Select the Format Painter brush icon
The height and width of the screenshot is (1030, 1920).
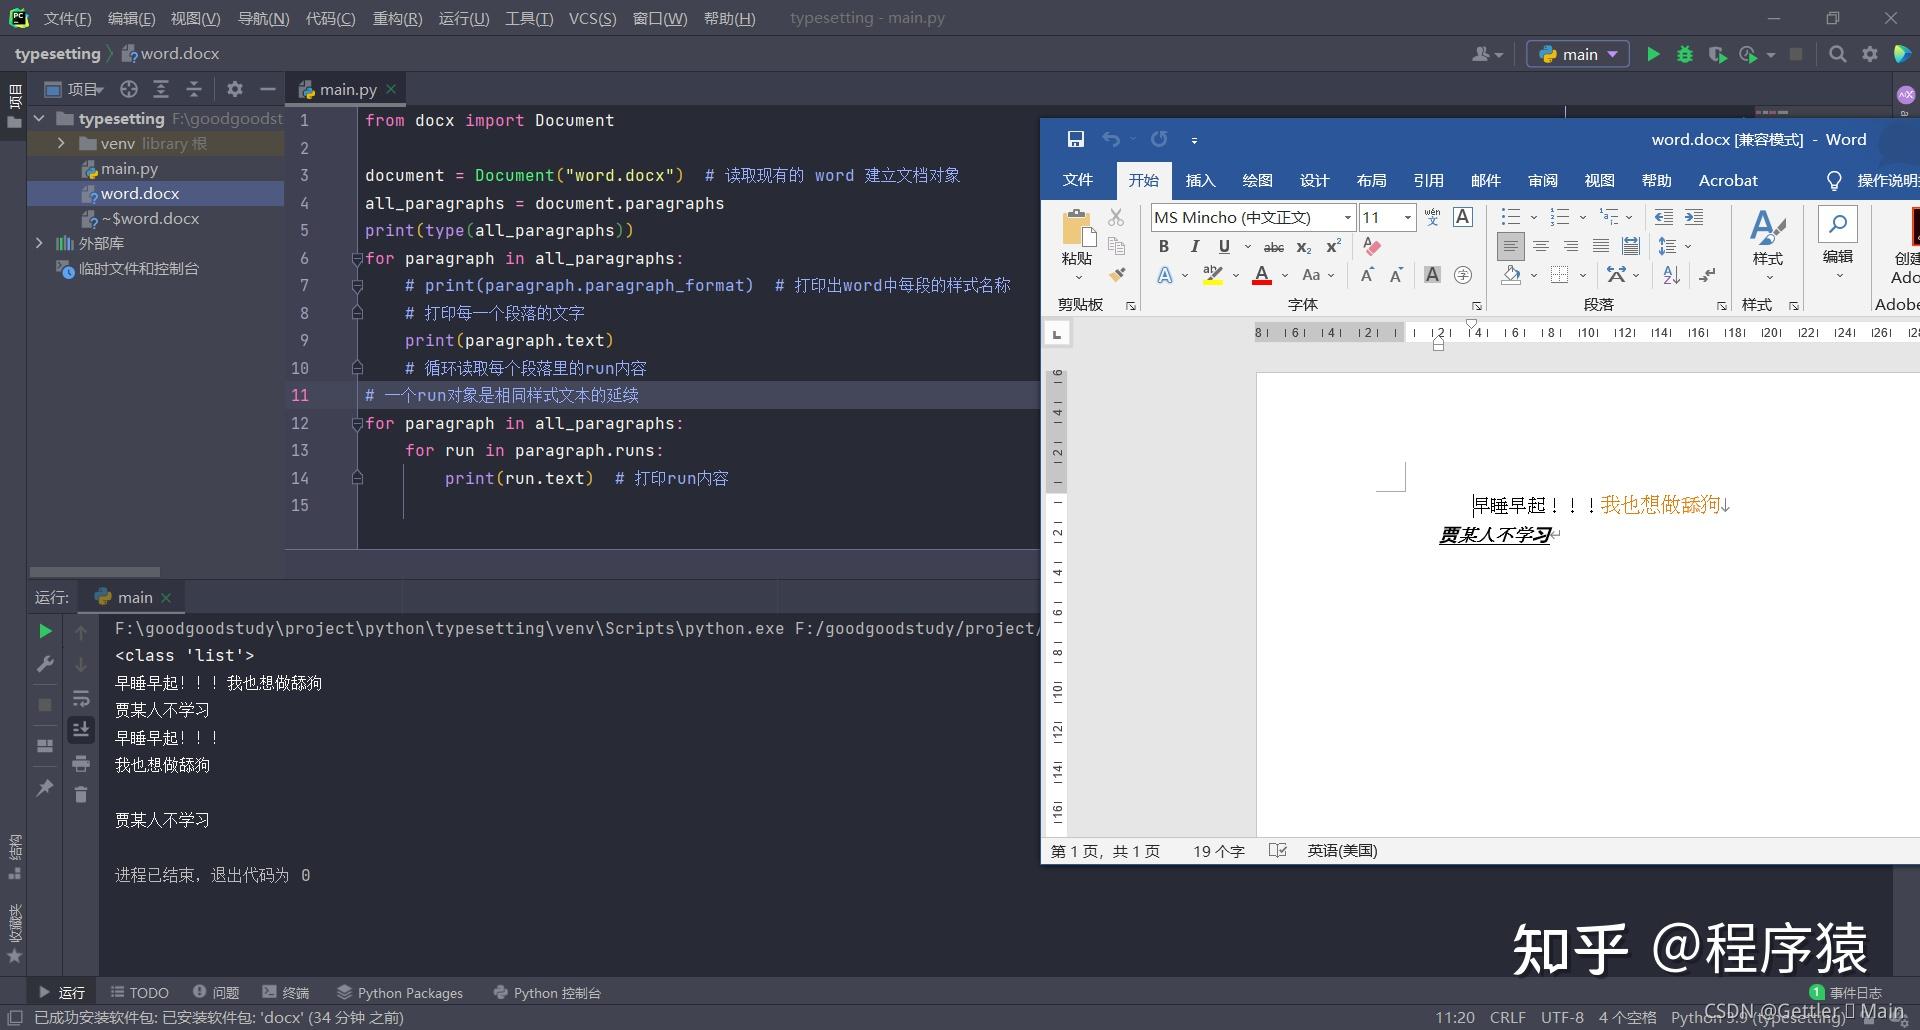click(1118, 275)
